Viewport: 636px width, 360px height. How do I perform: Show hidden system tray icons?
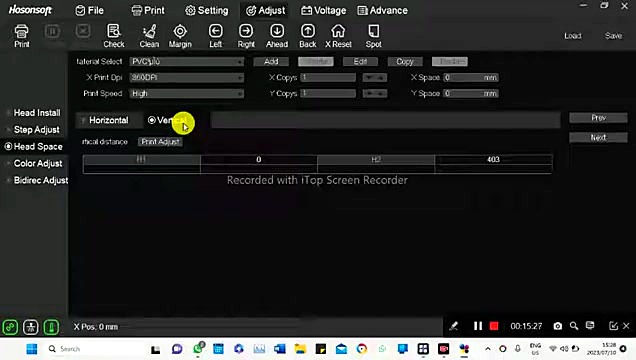[488, 349]
